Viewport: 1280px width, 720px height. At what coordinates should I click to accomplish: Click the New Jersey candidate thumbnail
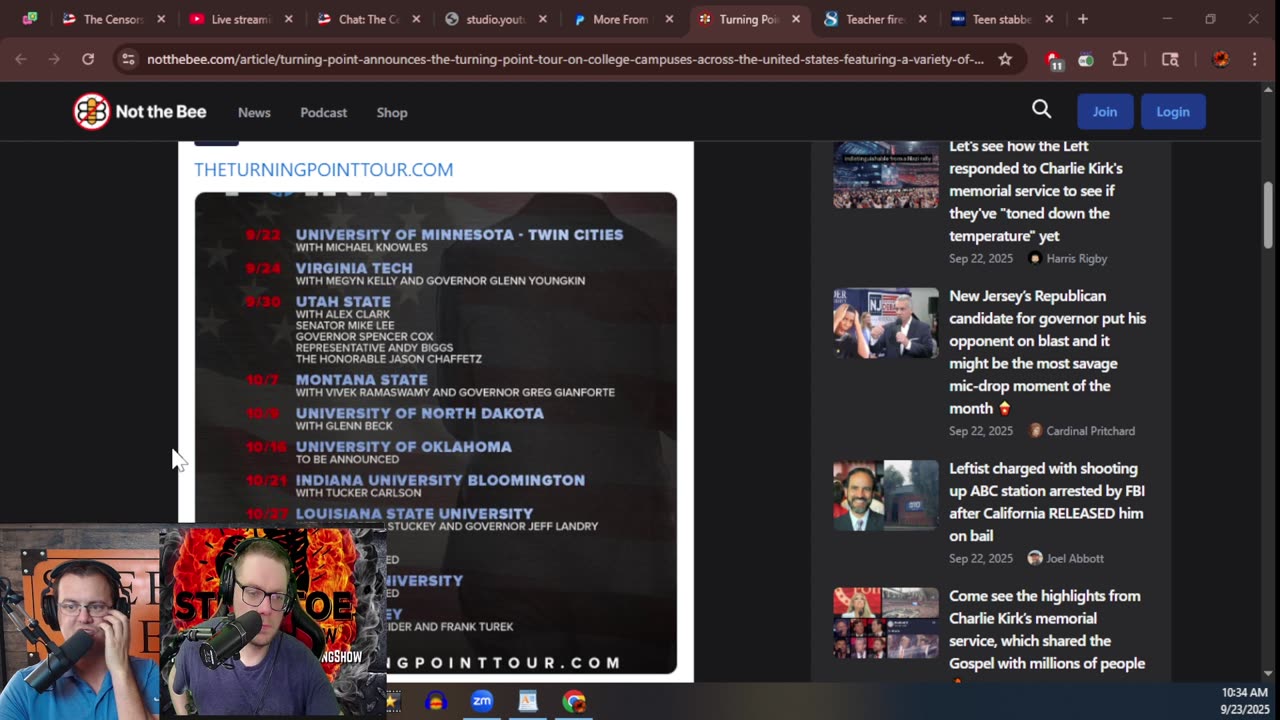[x=886, y=322]
